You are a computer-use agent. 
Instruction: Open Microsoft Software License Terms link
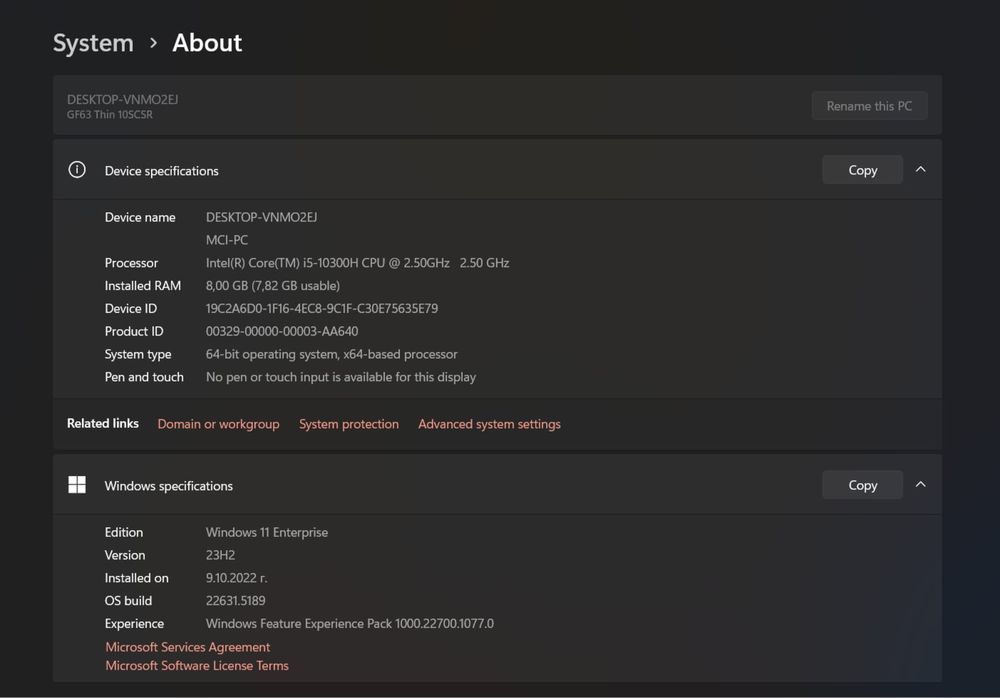pyautogui.click(x=197, y=665)
